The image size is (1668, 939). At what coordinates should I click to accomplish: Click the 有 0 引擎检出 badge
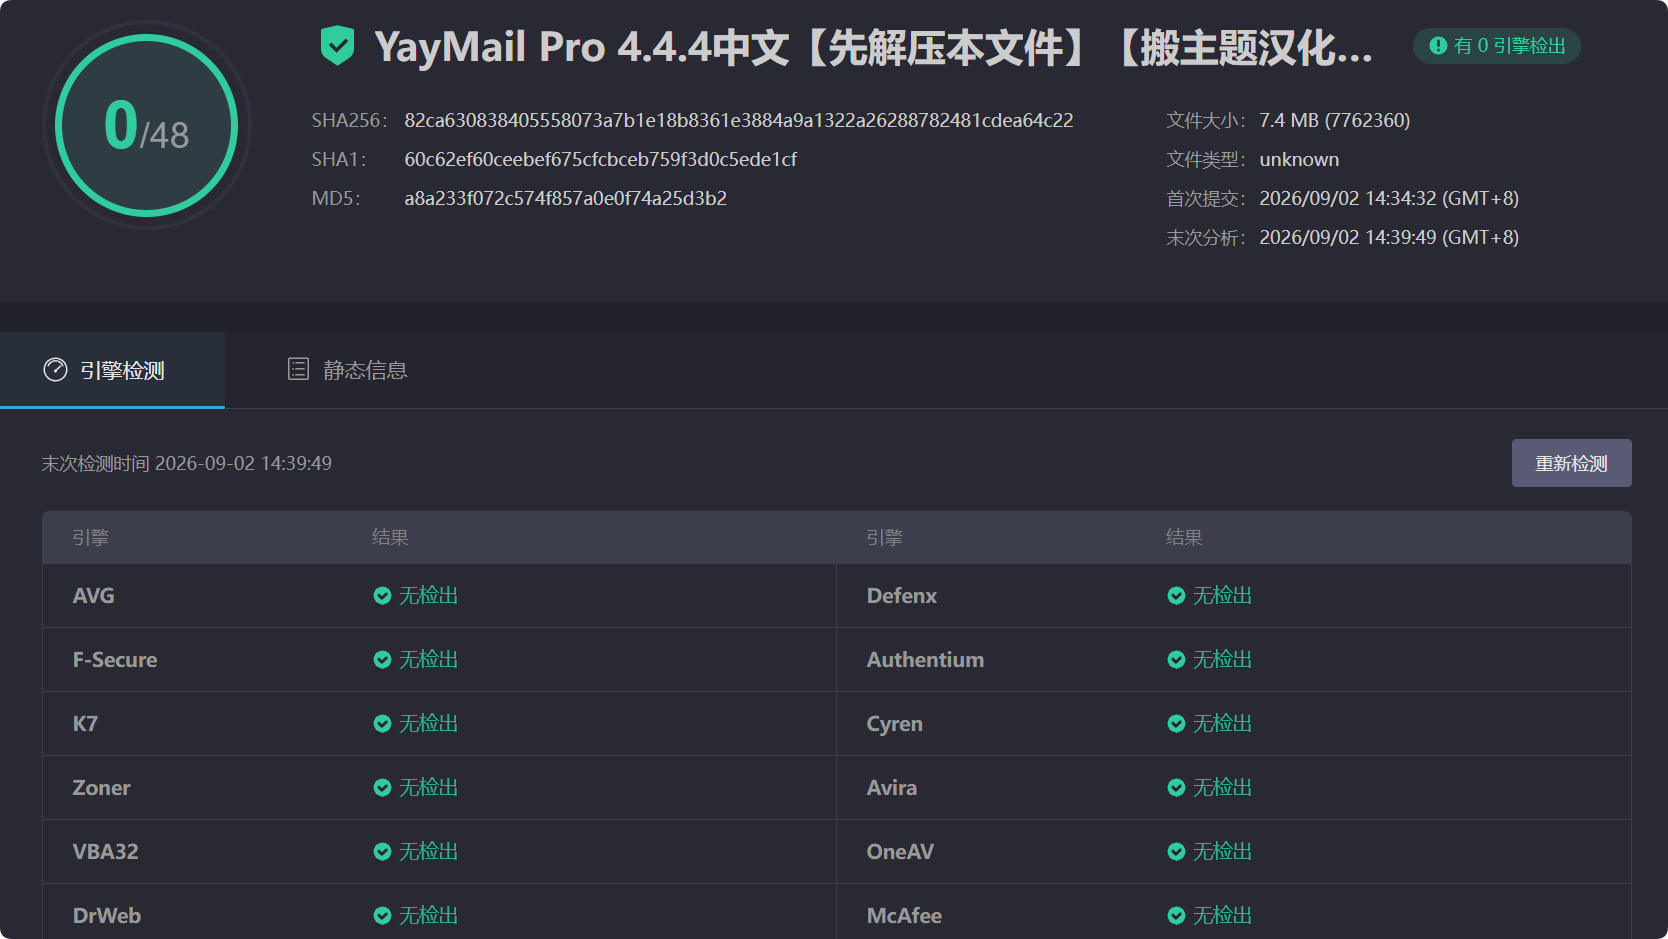1496,46
